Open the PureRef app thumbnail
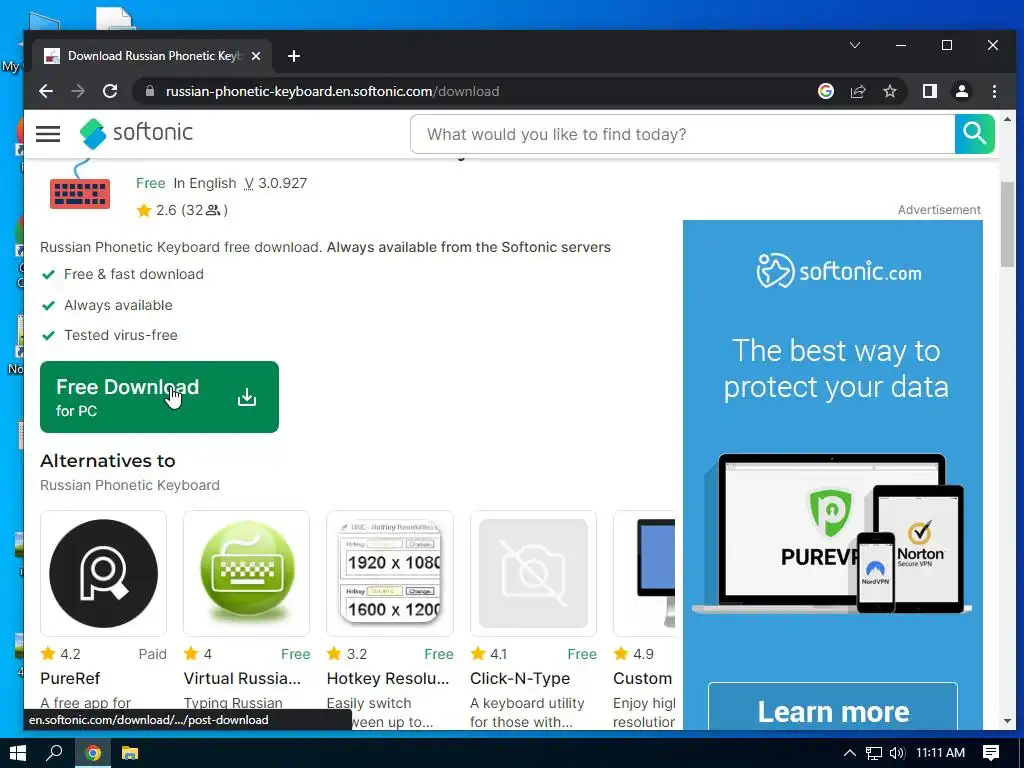Viewport: 1024px width, 768px height. point(103,573)
